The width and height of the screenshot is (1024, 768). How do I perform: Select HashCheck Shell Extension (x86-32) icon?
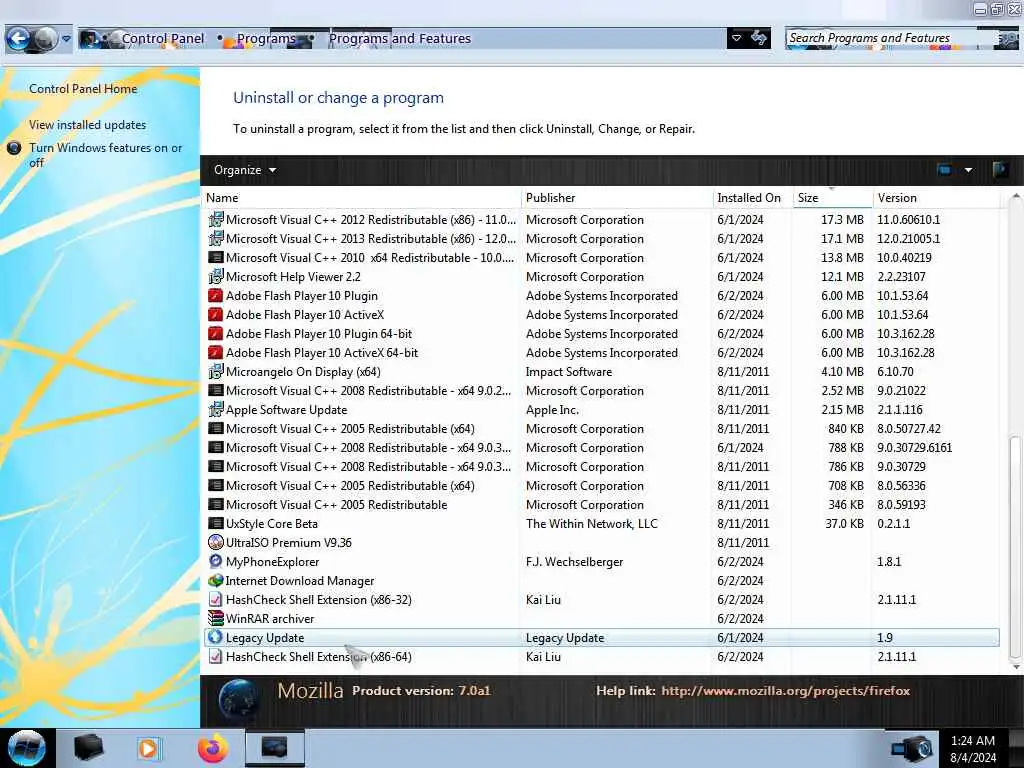click(x=216, y=599)
